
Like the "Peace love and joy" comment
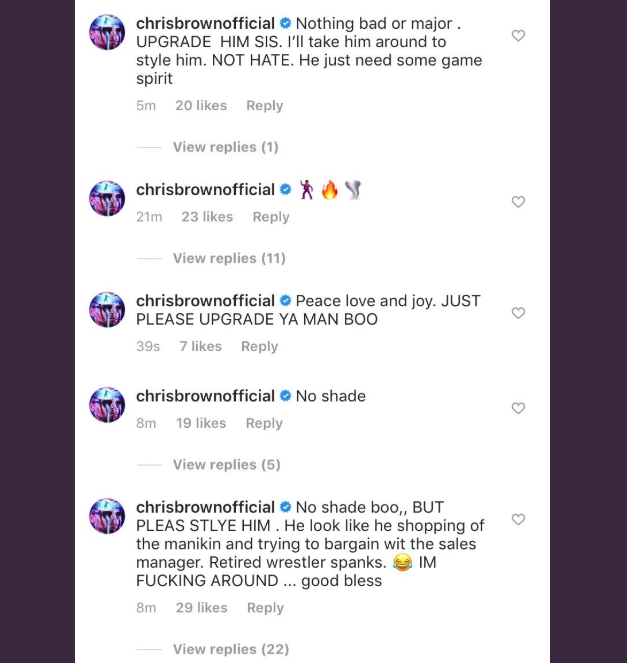click(518, 313)
